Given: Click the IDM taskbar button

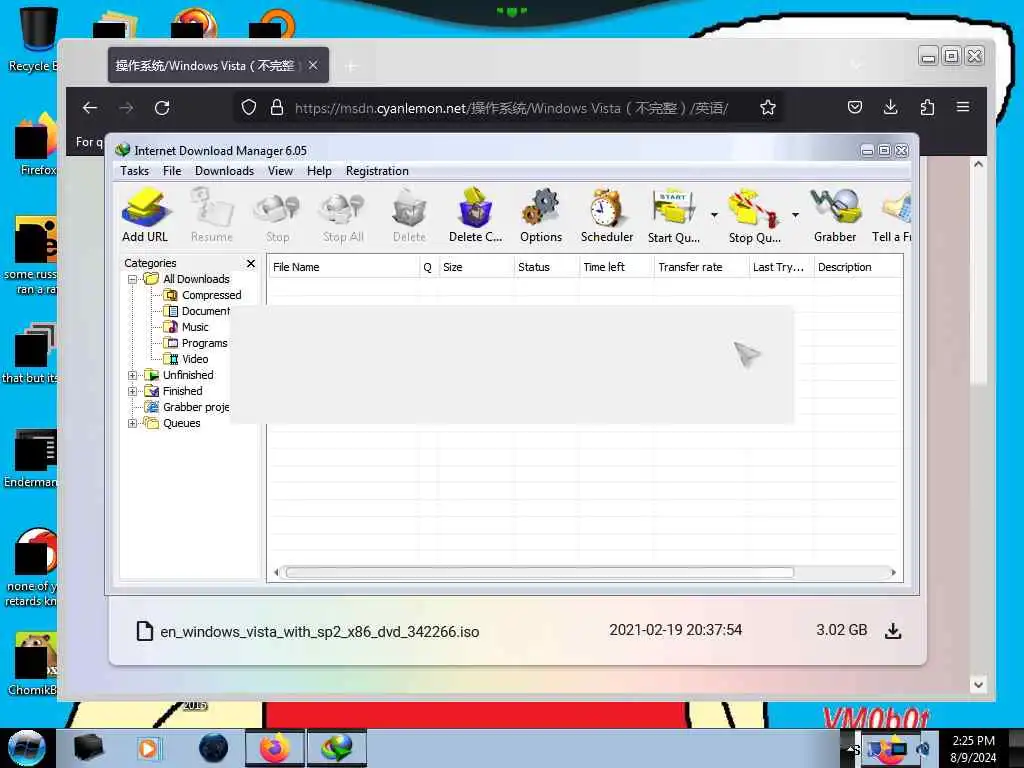Looking at the screenshot, I should (337, 748).
